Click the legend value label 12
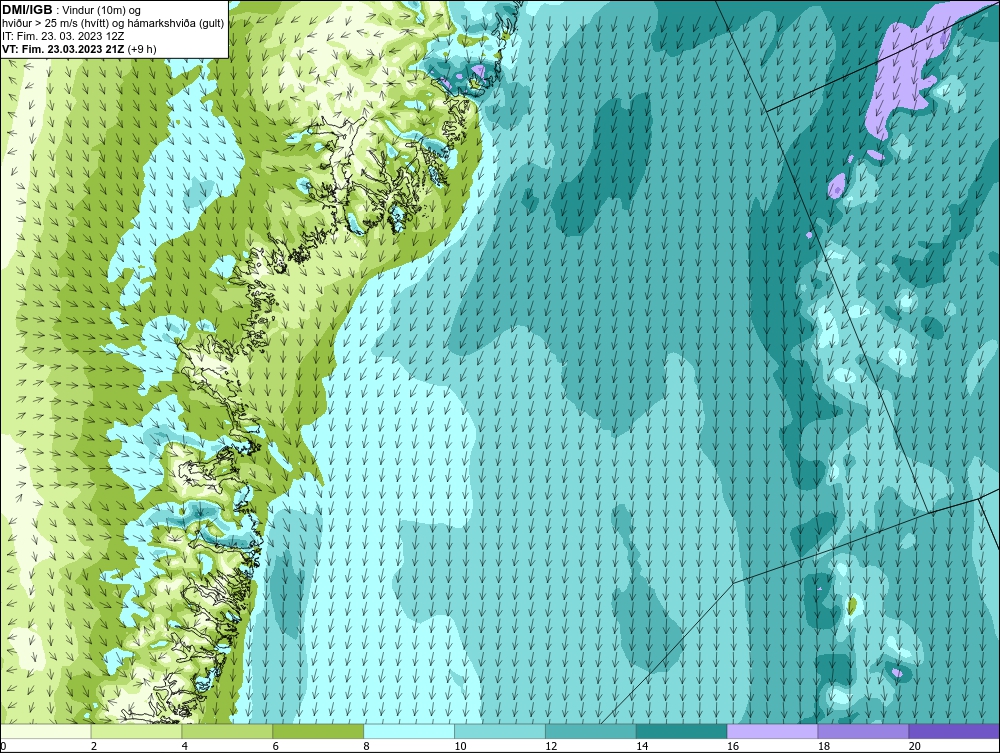Screen dimensions: 1000x753 pos(551,746)
